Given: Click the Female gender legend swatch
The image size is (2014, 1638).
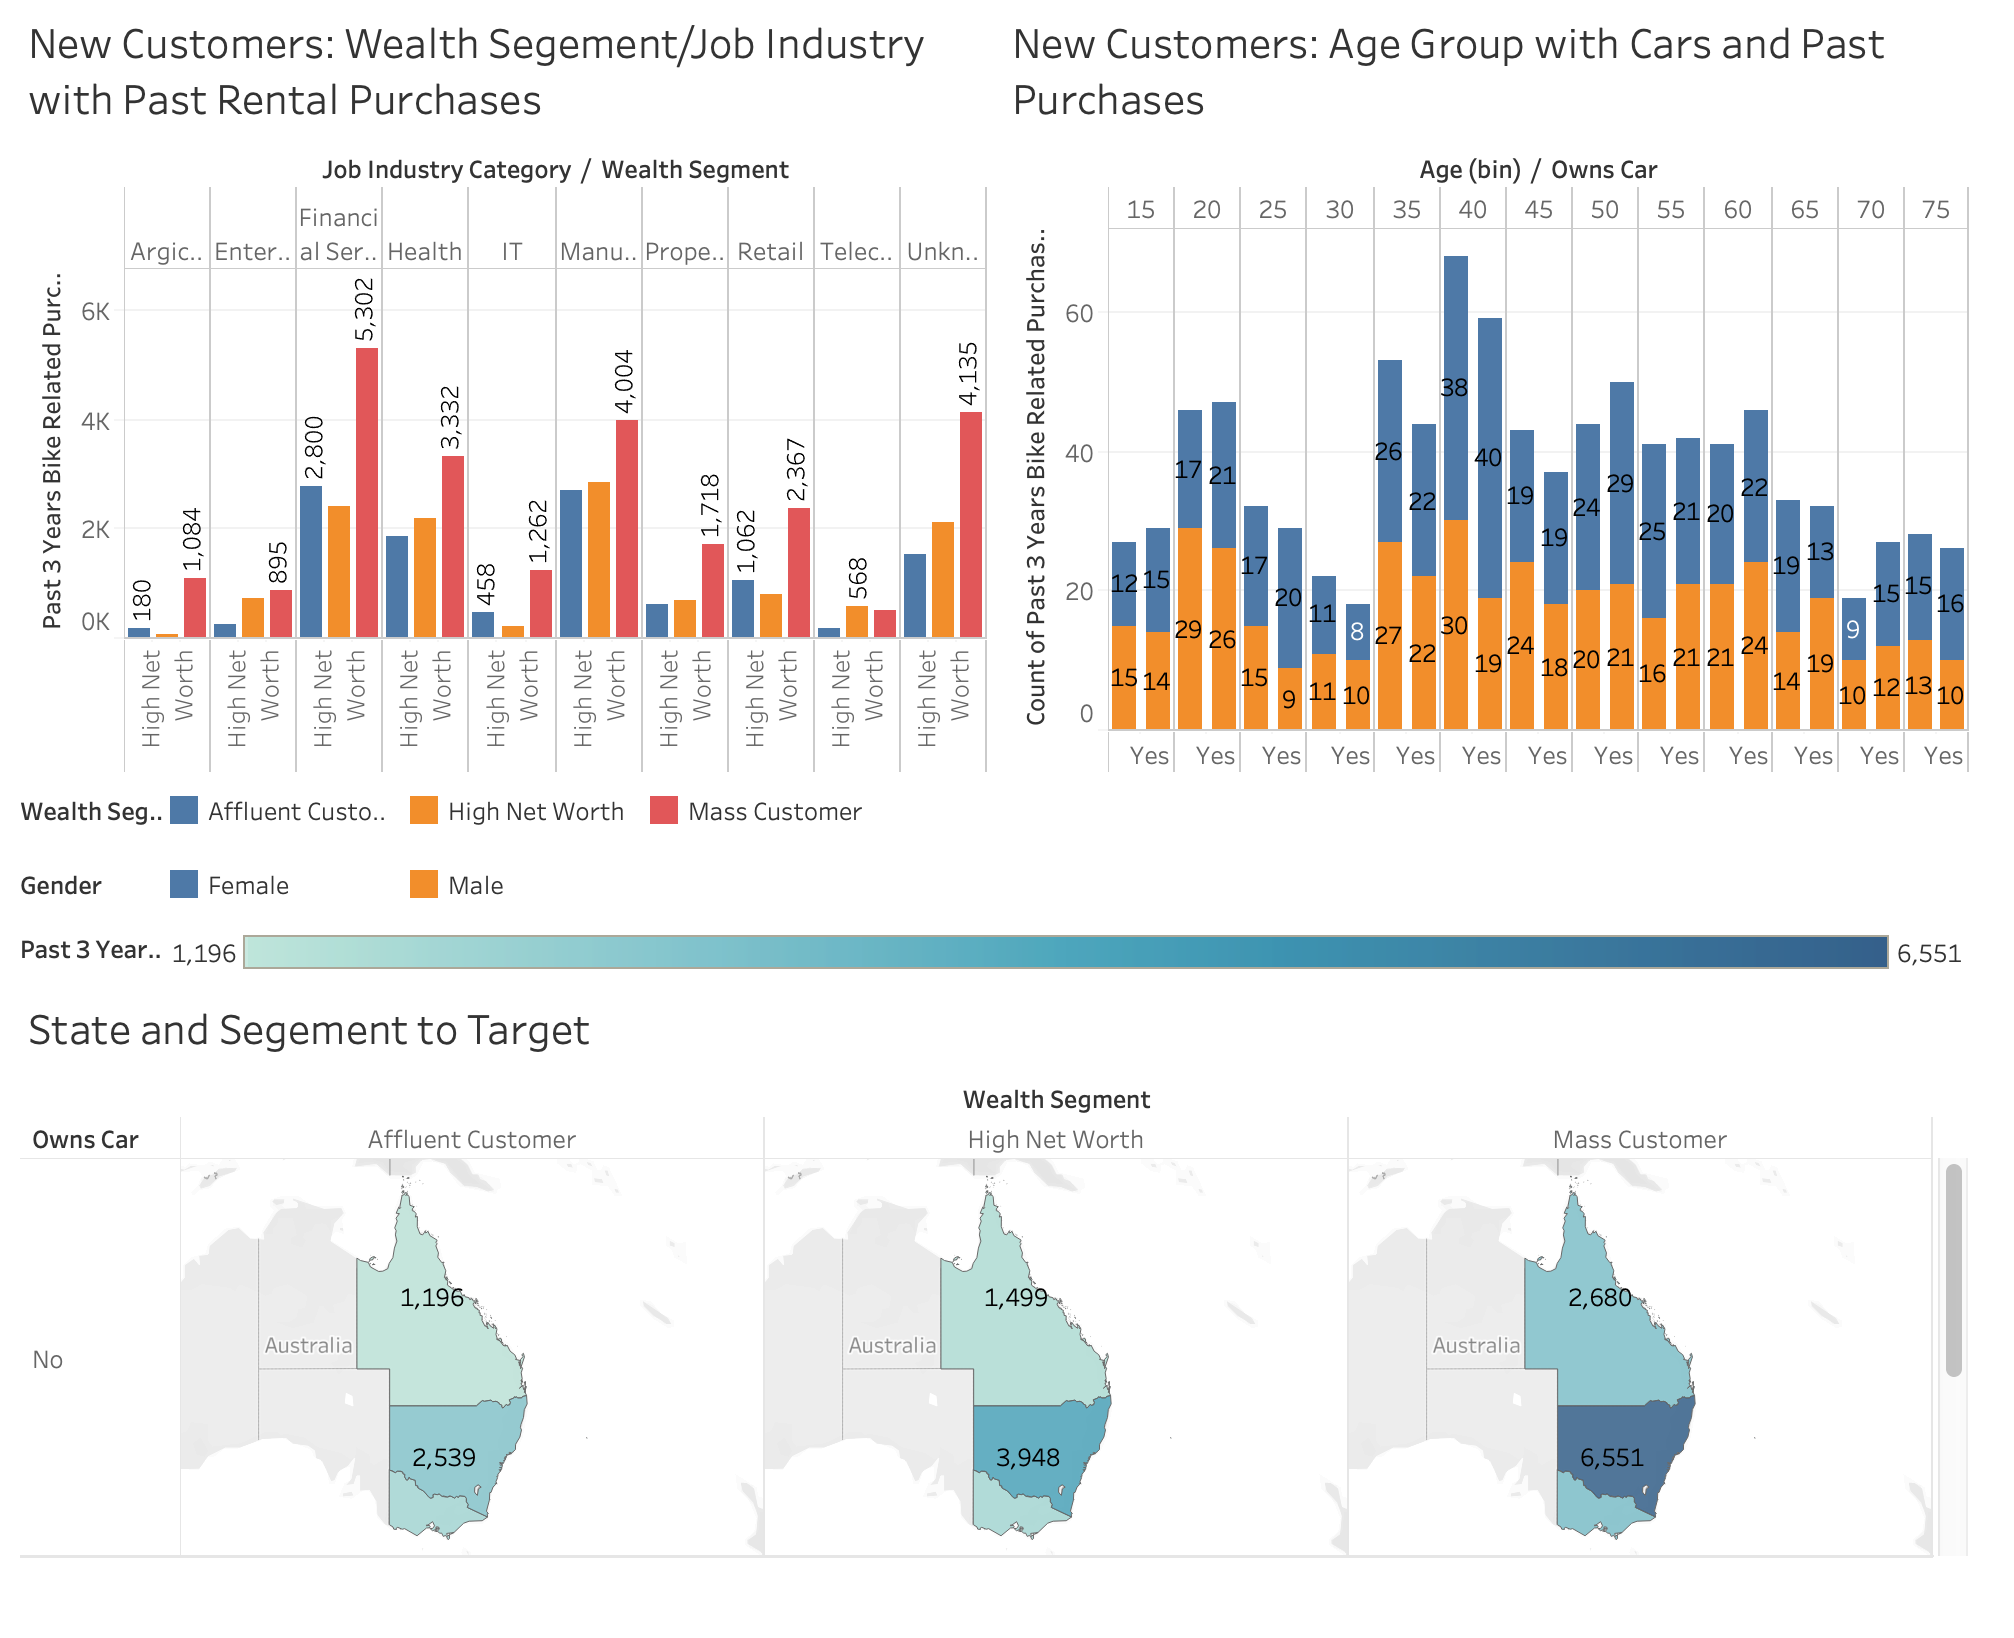Looking at the screenshot, I should 184,884.
